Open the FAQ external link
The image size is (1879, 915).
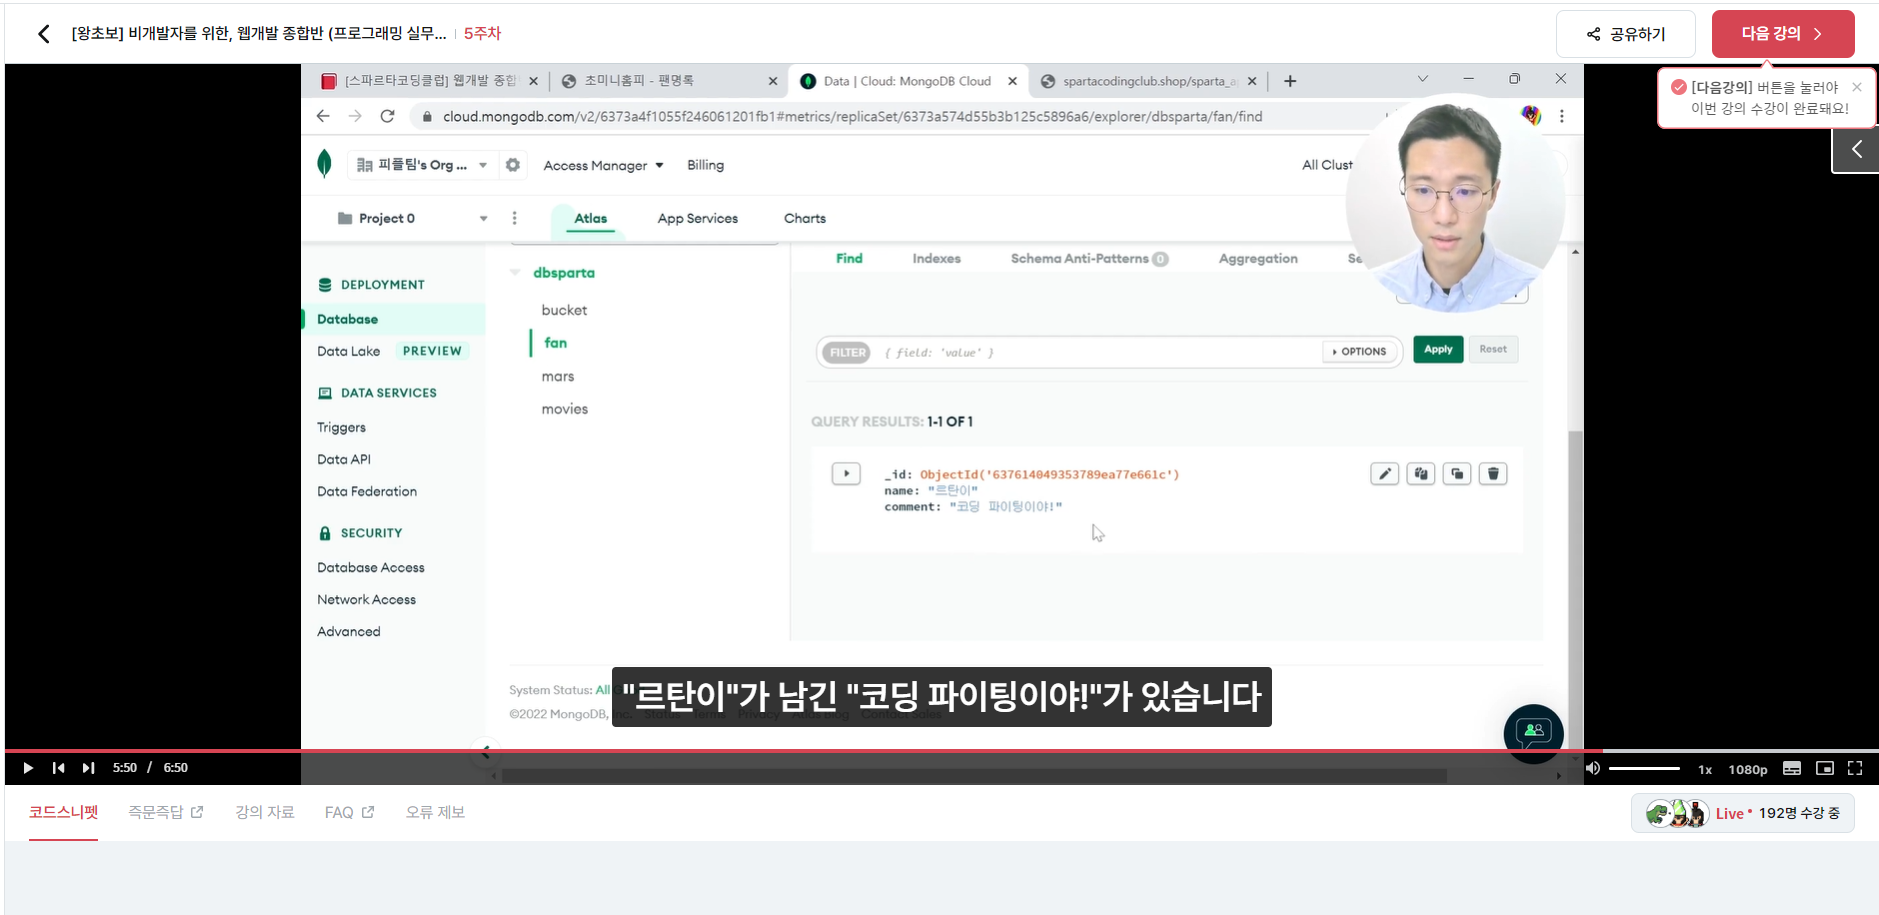pyautogui.click(x=349, y=812)
